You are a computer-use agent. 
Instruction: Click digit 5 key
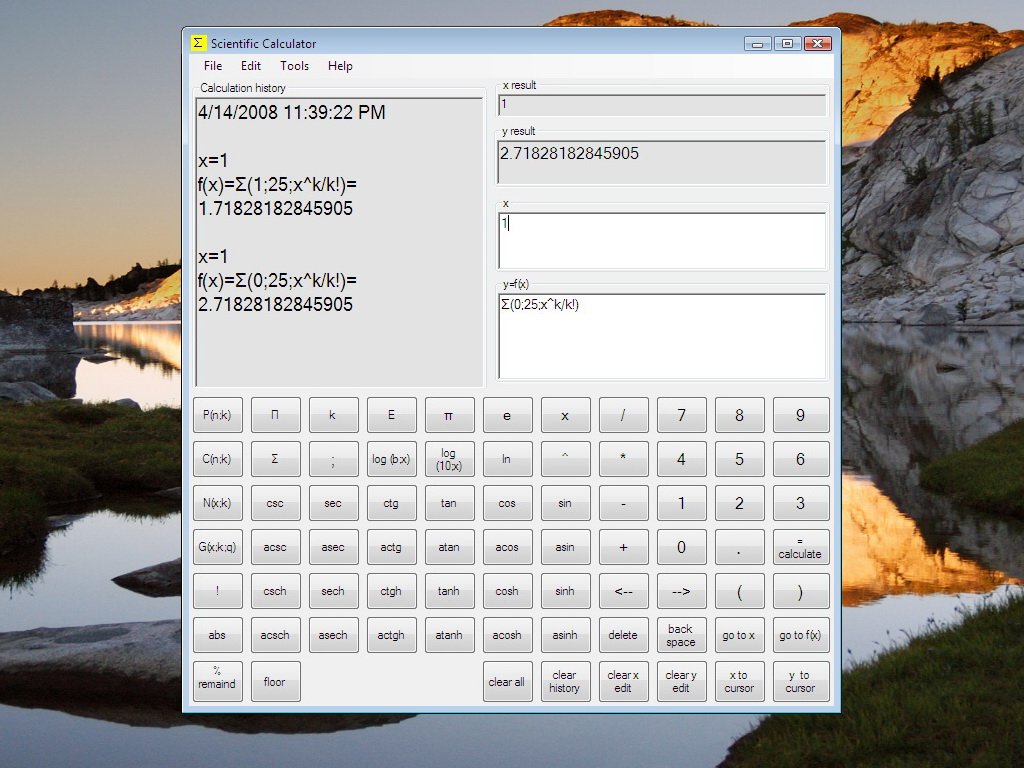click(x=739, y=459)
